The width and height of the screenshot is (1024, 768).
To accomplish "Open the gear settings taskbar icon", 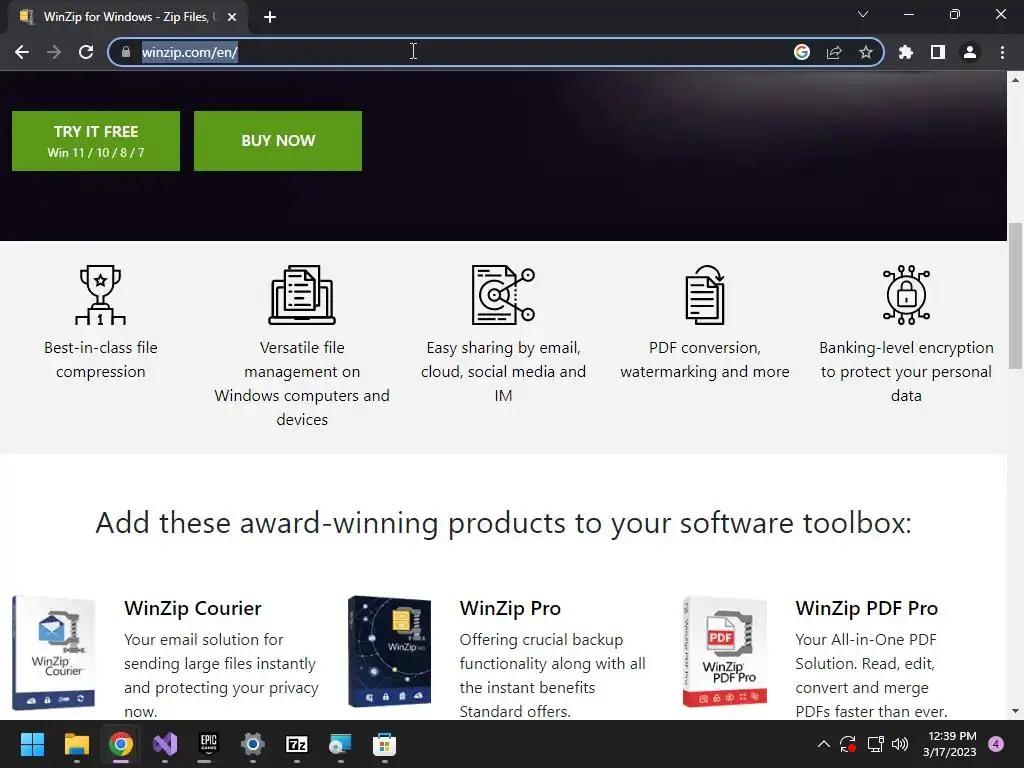I will pos(253,744).
